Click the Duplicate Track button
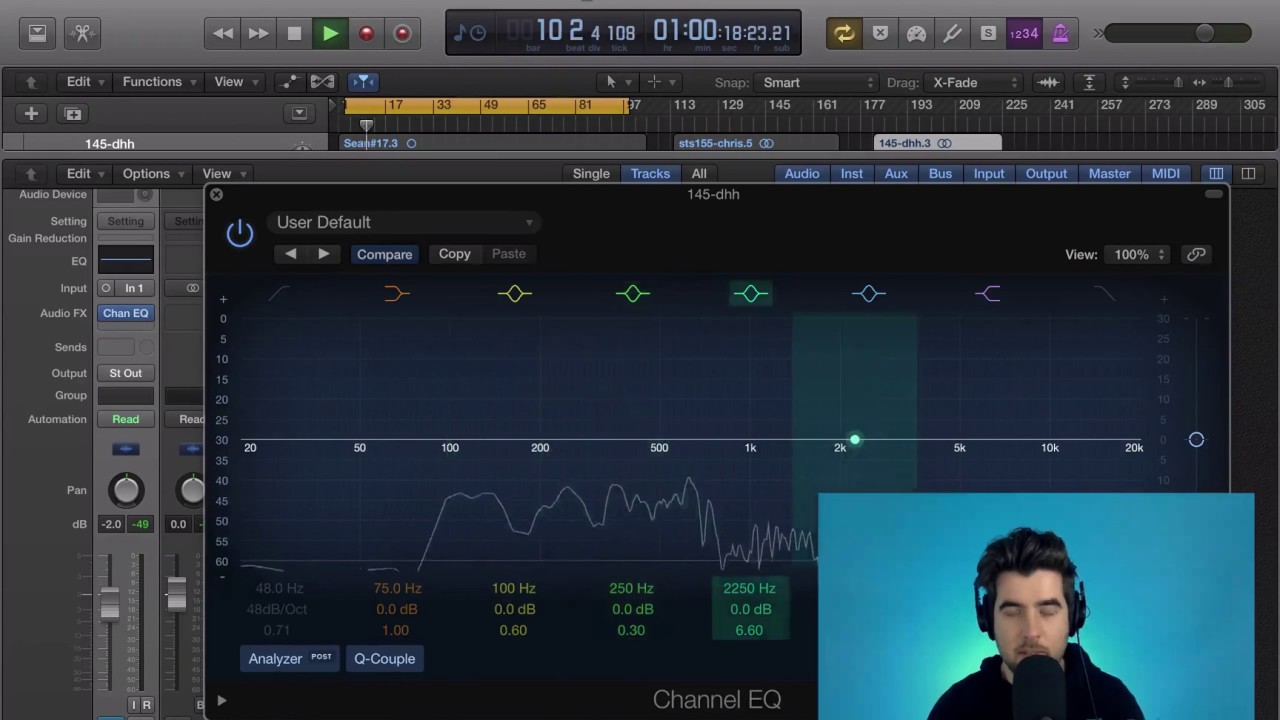Image resolution: width=1280 pixels, height=720 pixels. coord(73,114)
